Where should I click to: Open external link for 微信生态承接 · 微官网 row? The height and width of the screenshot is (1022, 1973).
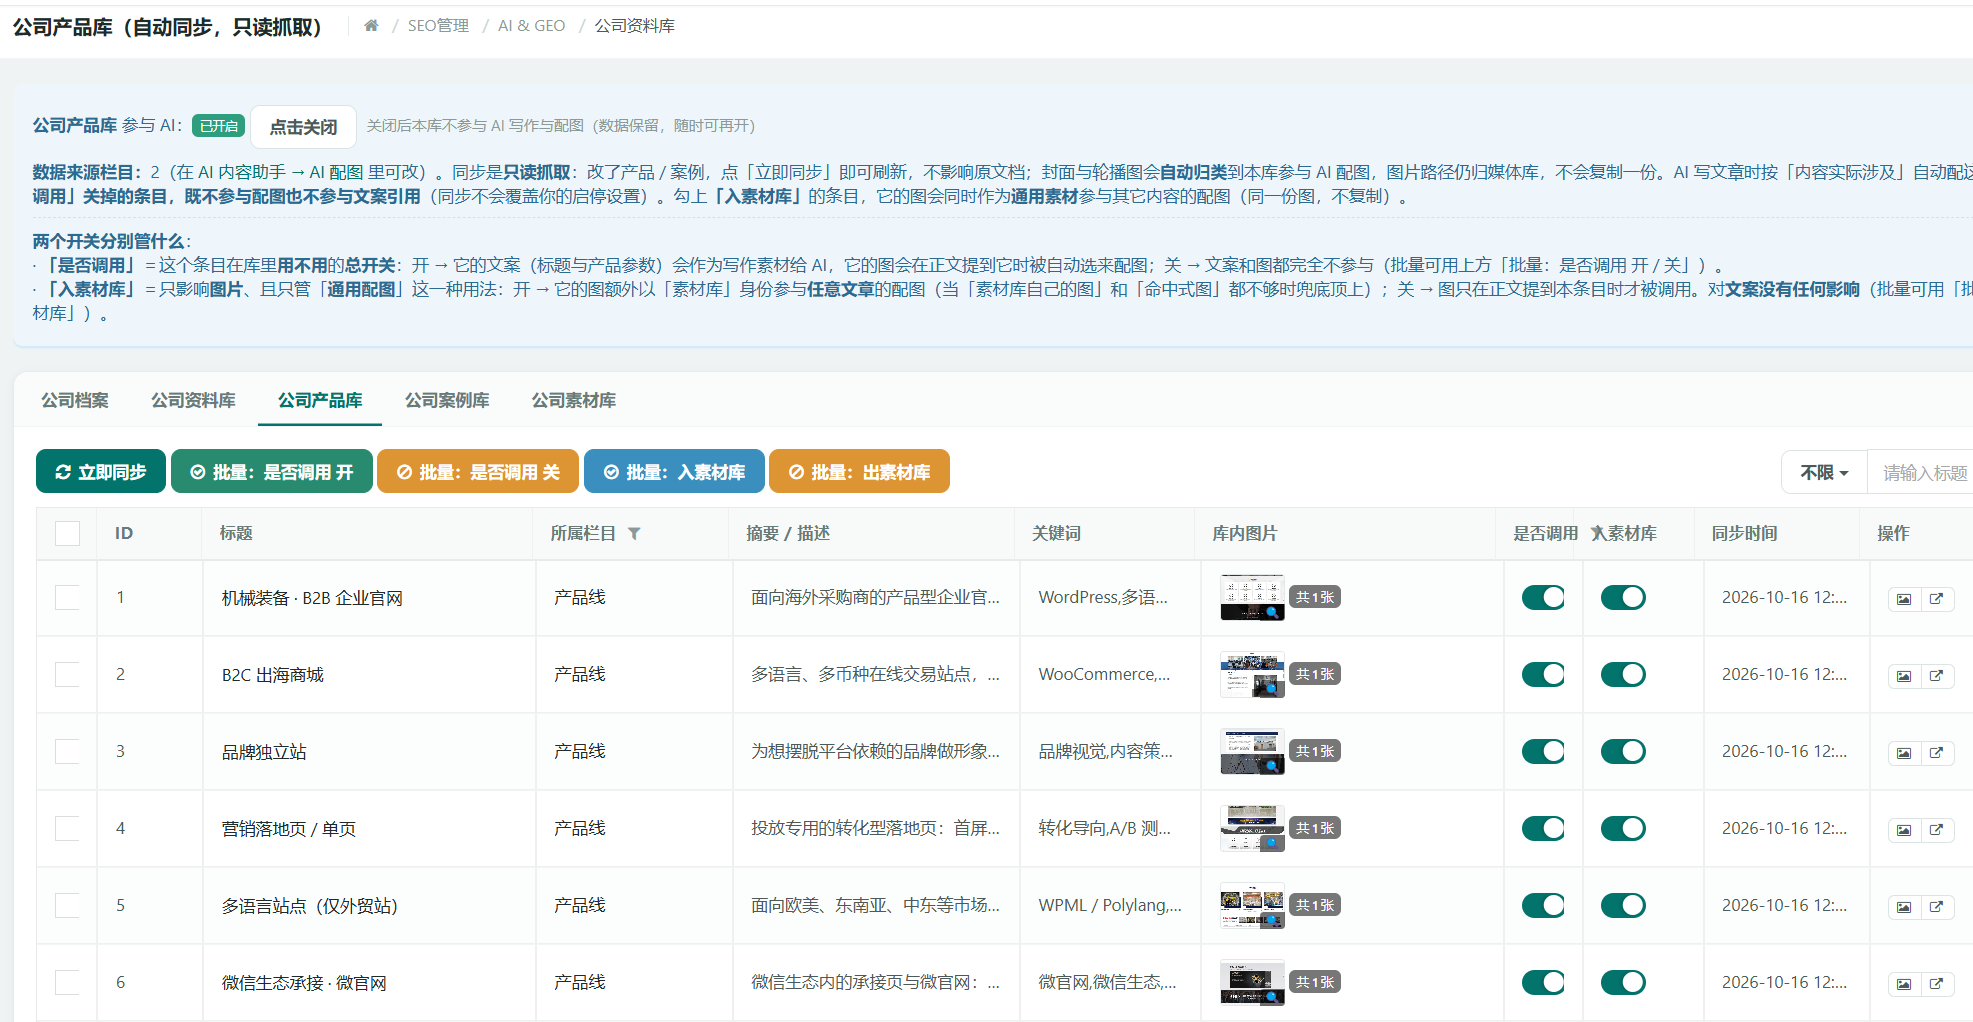pos(1937,984)
